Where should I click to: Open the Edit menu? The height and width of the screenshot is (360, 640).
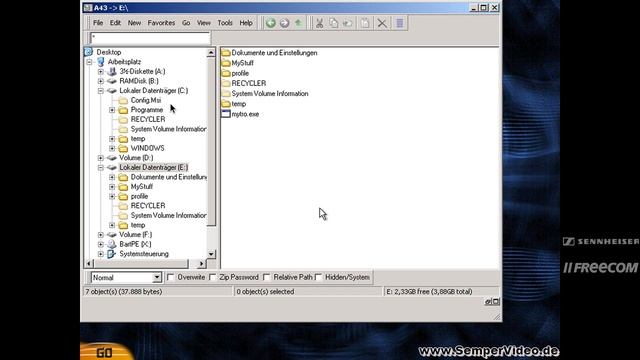click(x=115, y=23)
